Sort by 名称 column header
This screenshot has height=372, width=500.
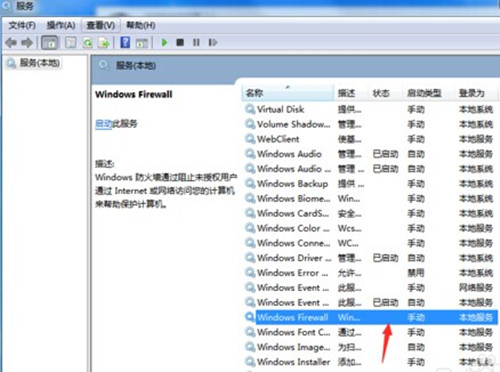287,93
